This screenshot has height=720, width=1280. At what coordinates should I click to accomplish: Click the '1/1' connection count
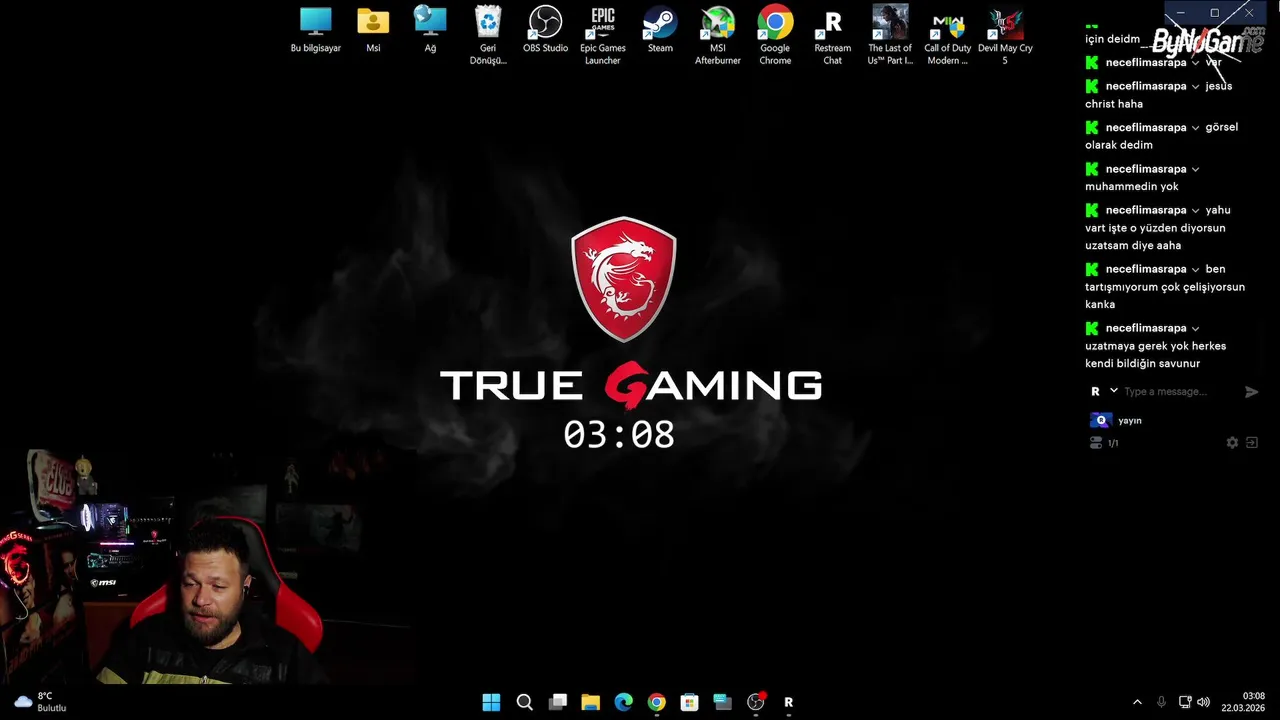(x=1113, y=443)
